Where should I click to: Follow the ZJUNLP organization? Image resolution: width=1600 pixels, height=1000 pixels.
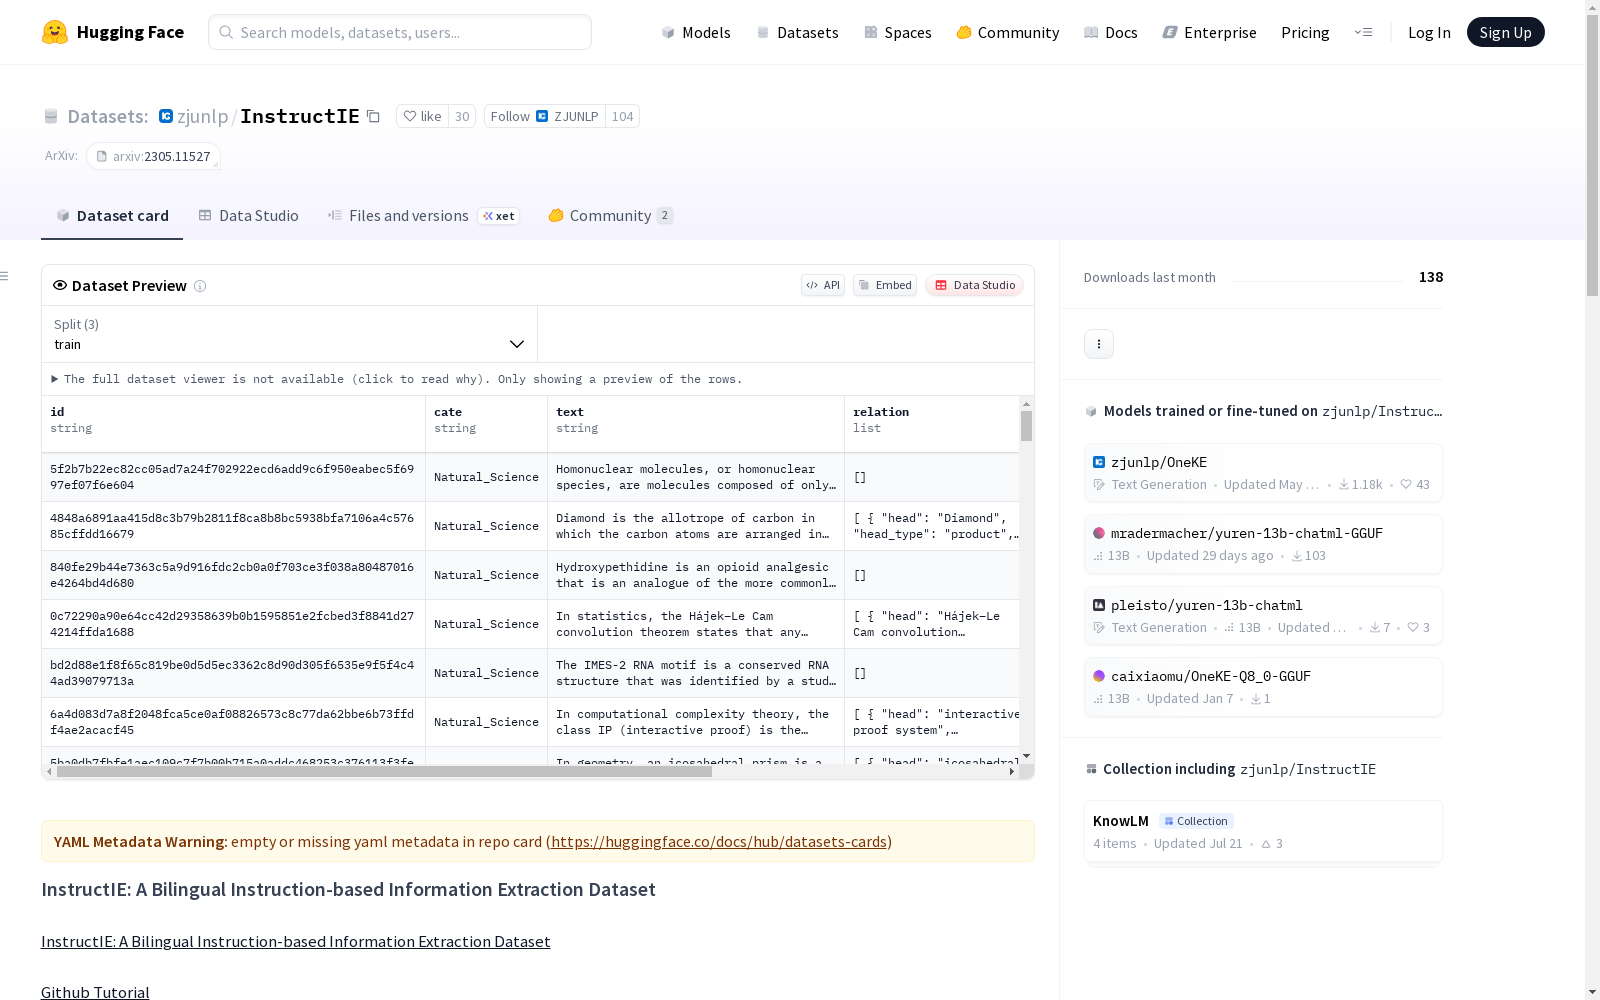(x=545, y=116)
